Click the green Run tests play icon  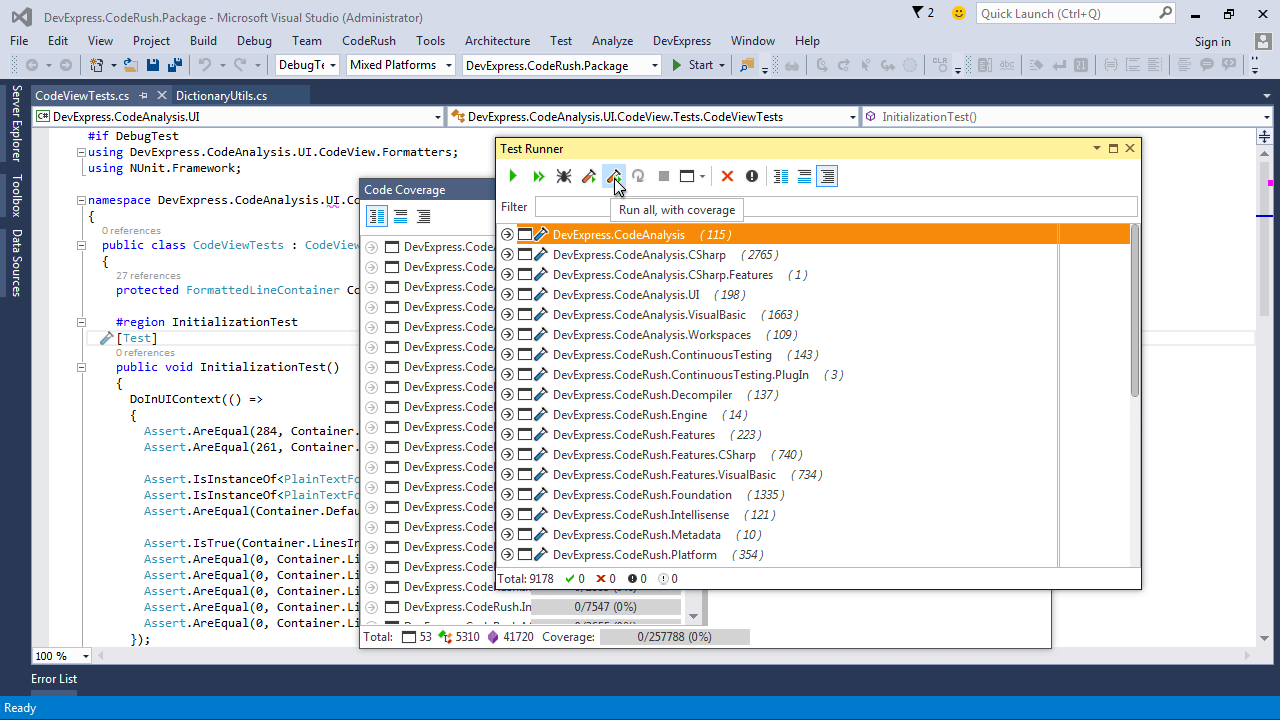tap(513, 176)
